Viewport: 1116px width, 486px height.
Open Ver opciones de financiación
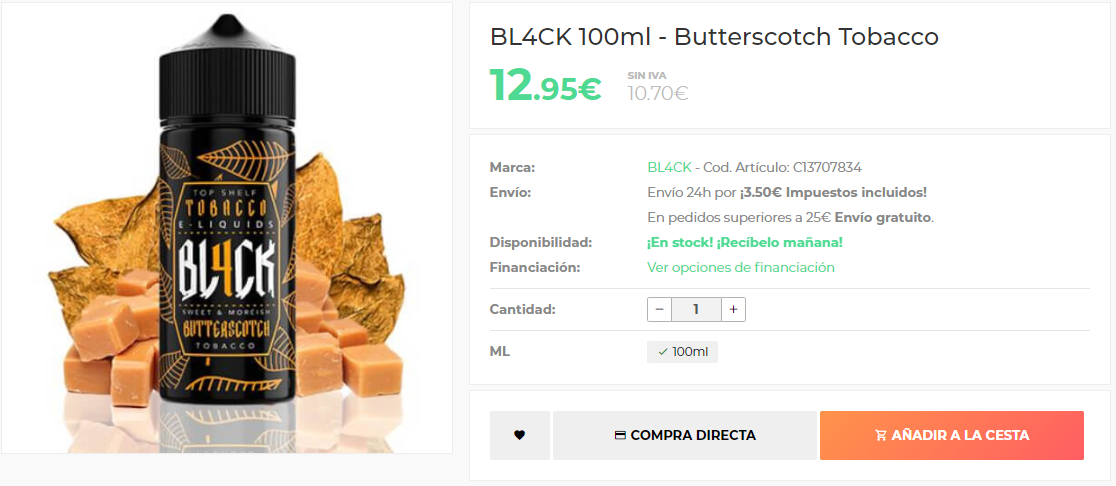(x=741, y=268)
